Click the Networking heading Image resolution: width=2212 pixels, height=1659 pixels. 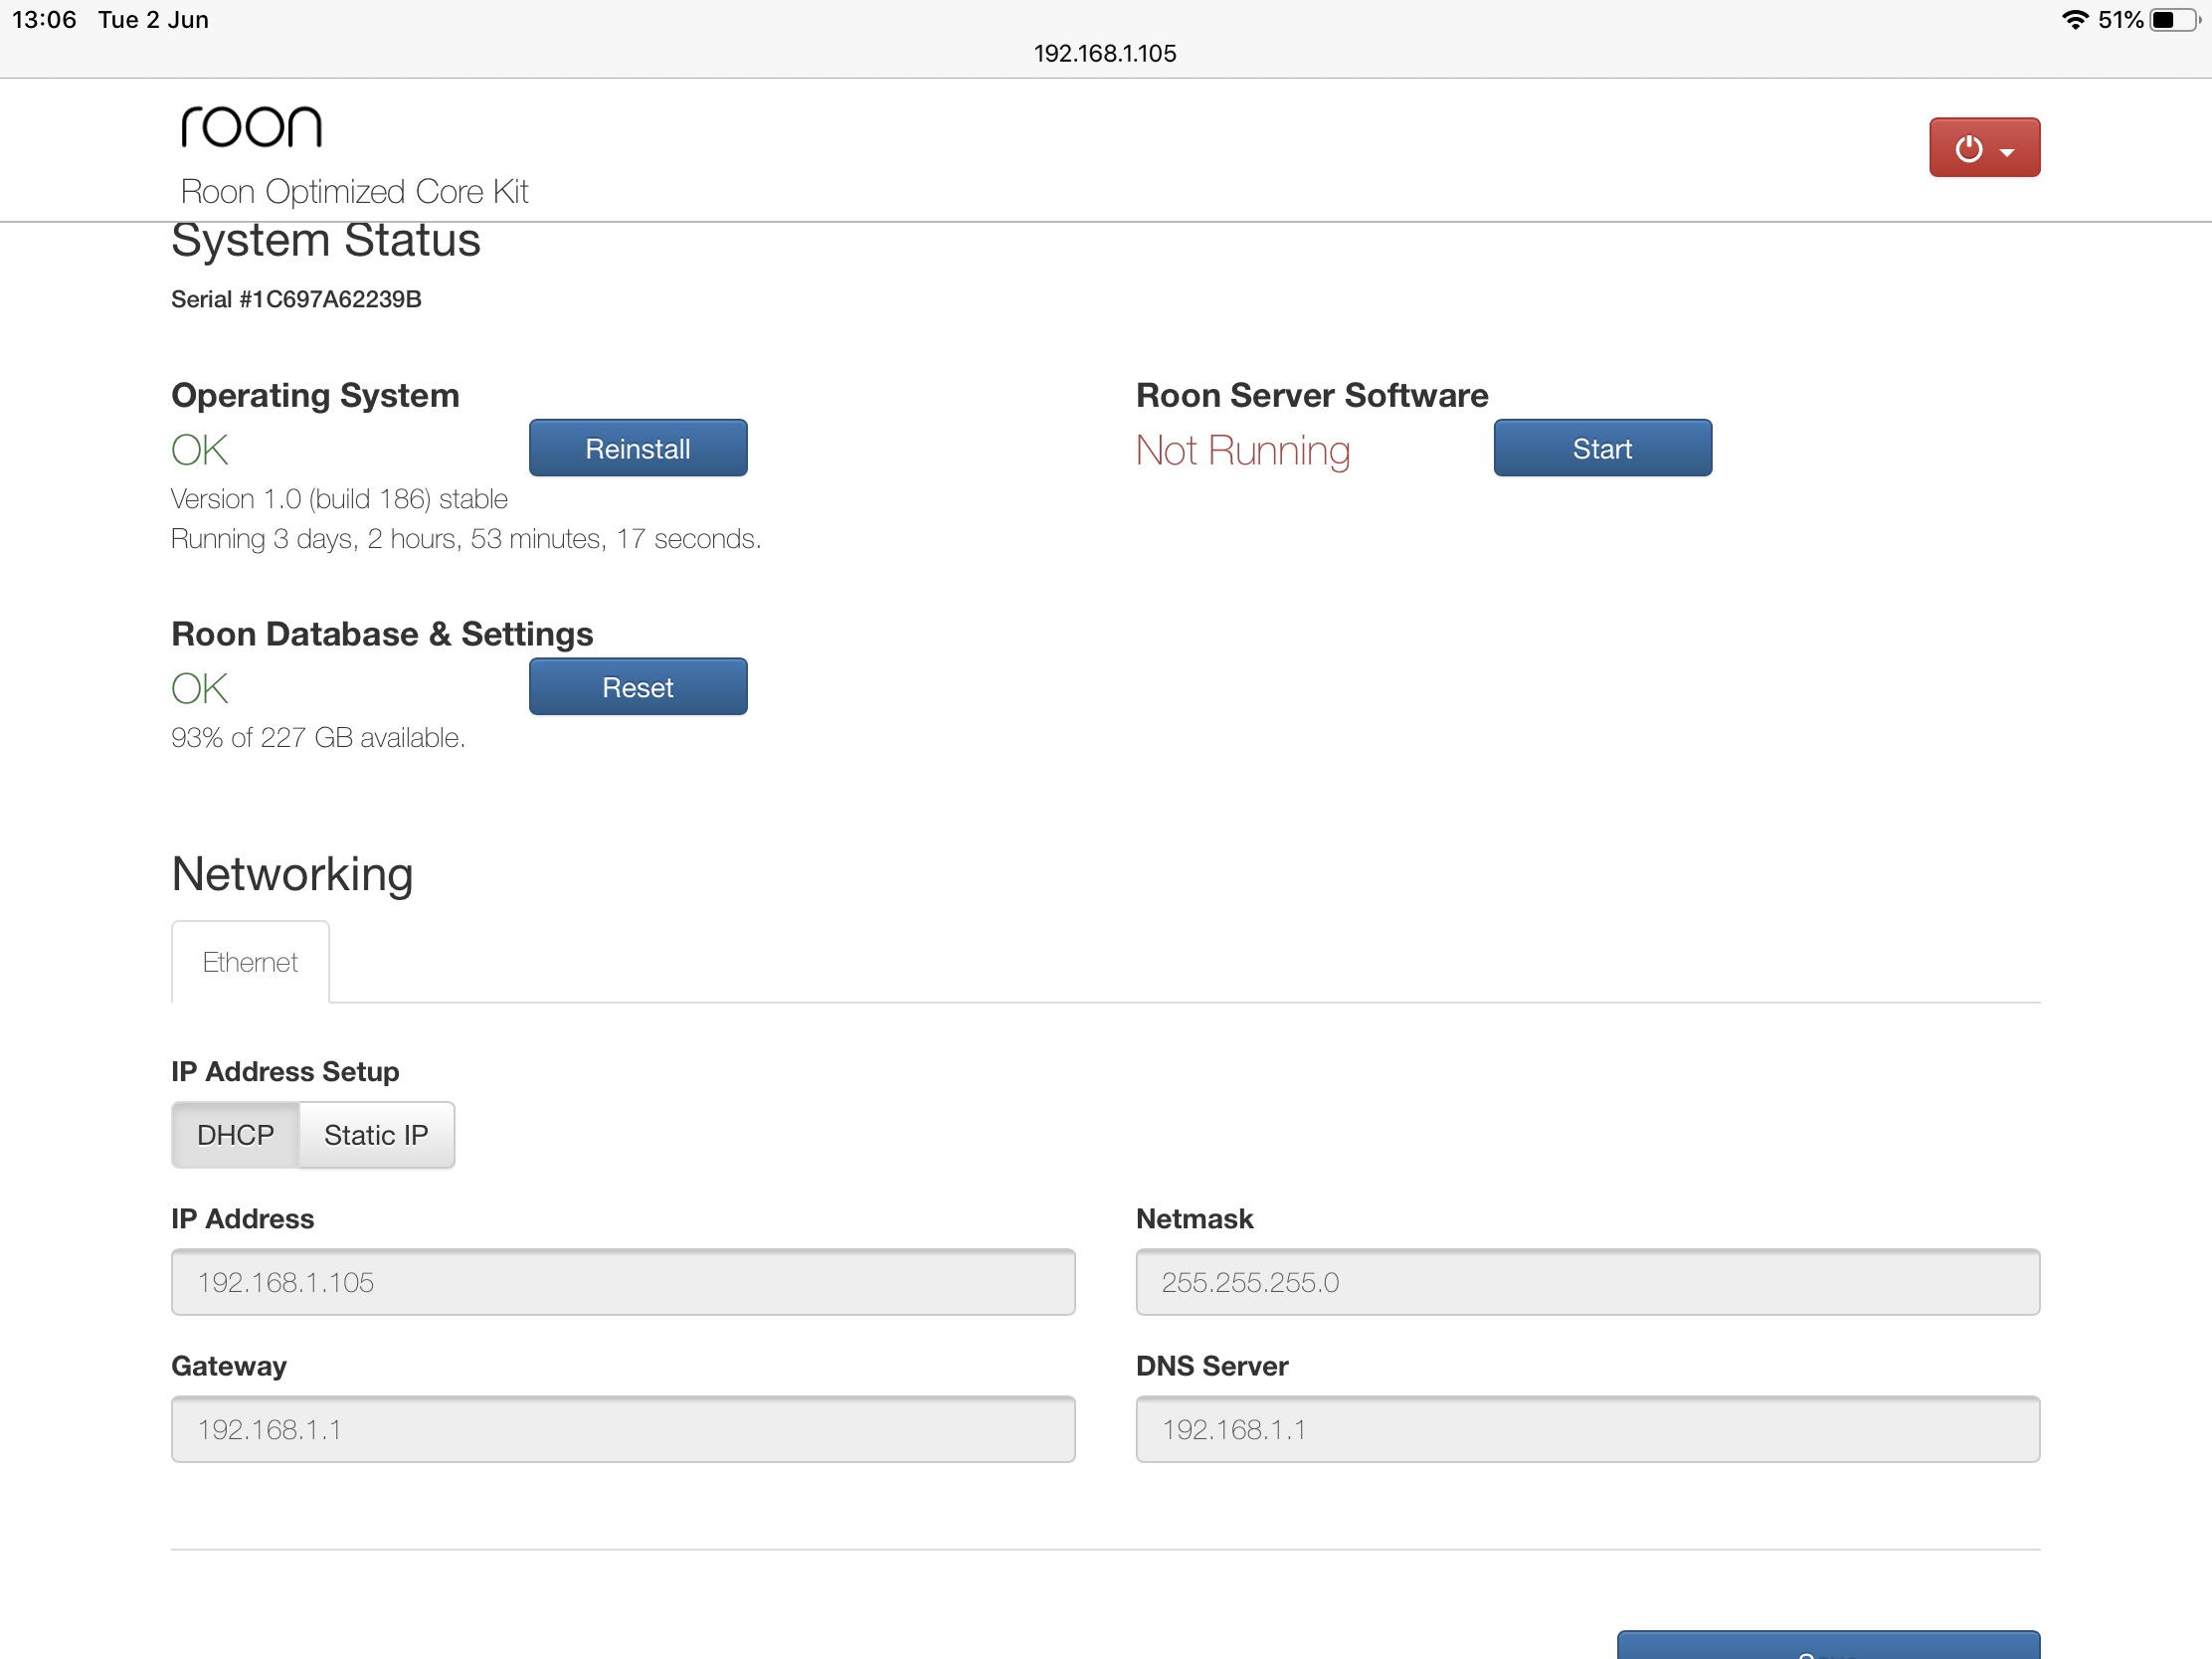tap(292, 874)
